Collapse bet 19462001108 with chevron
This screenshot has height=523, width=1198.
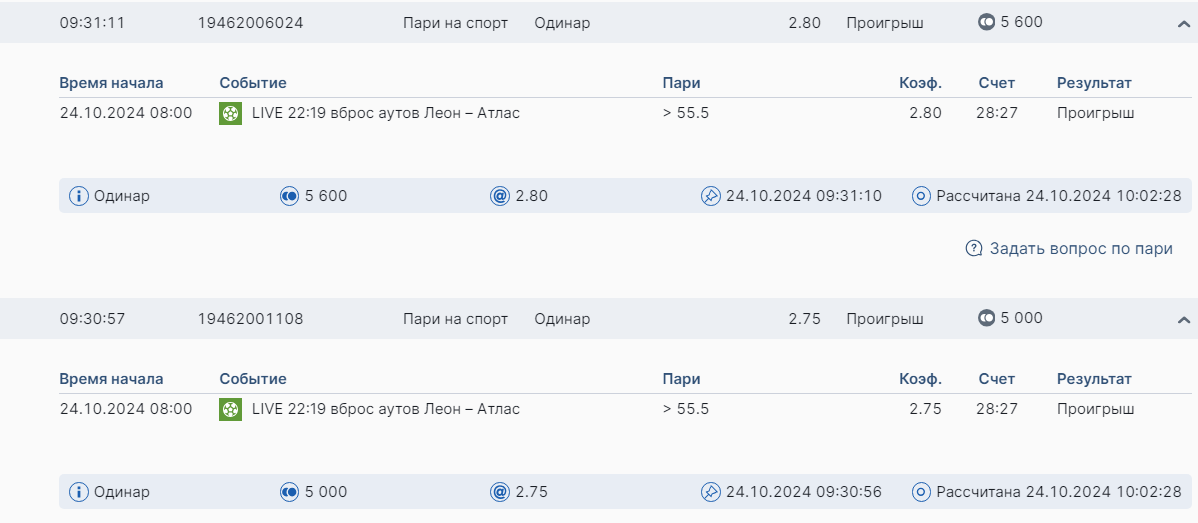tap(1184, 320)
